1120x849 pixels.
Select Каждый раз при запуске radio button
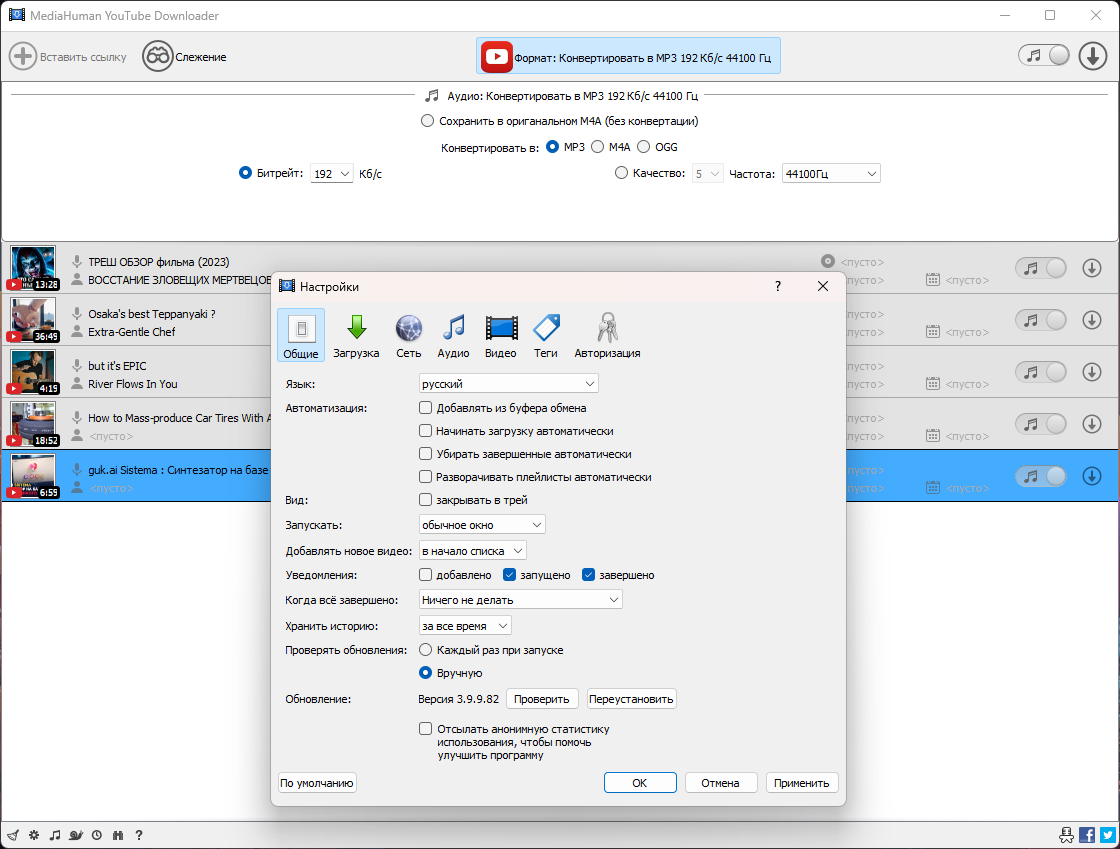(x=426, y=650)
